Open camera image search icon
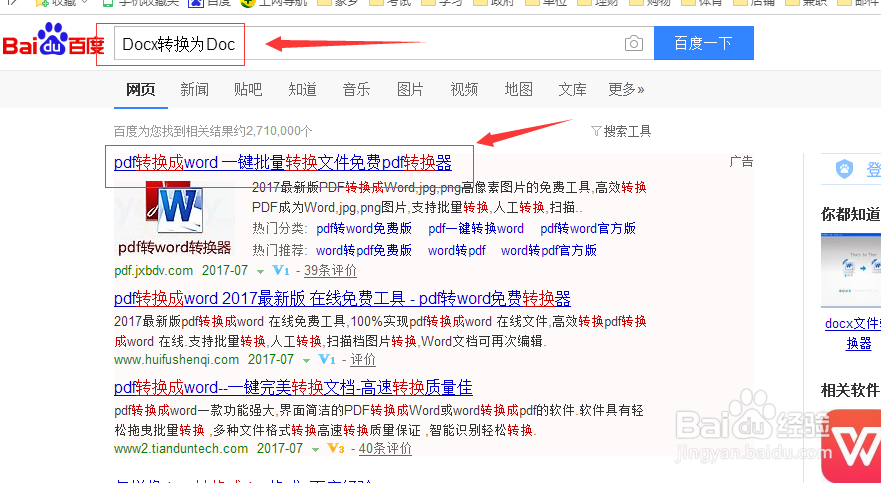The width and height of the screenshot is (881, 483). coord(633,43)
